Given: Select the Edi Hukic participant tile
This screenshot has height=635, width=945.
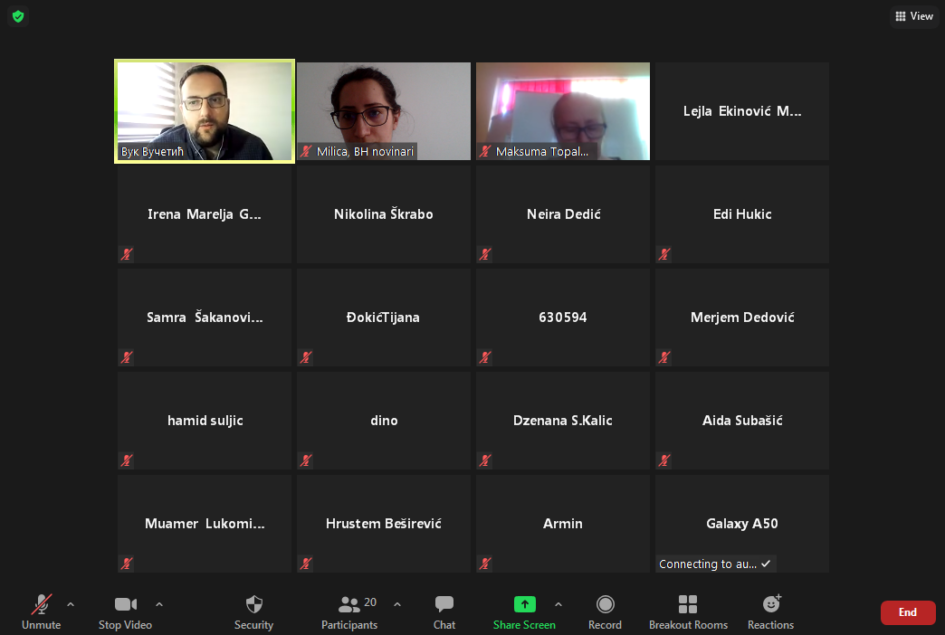Looking at the screenshot, I should point(742,214).
